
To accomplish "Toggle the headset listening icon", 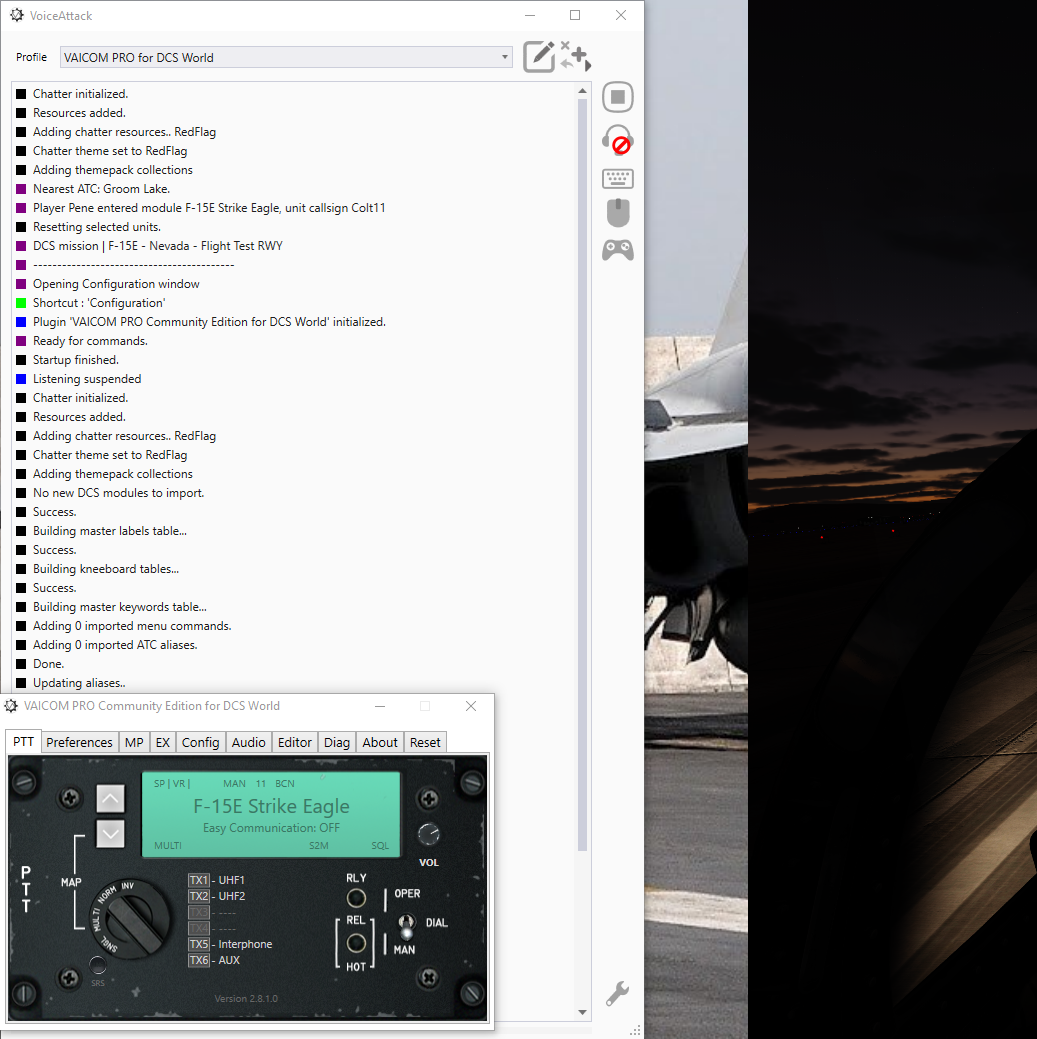I will 618,140.
